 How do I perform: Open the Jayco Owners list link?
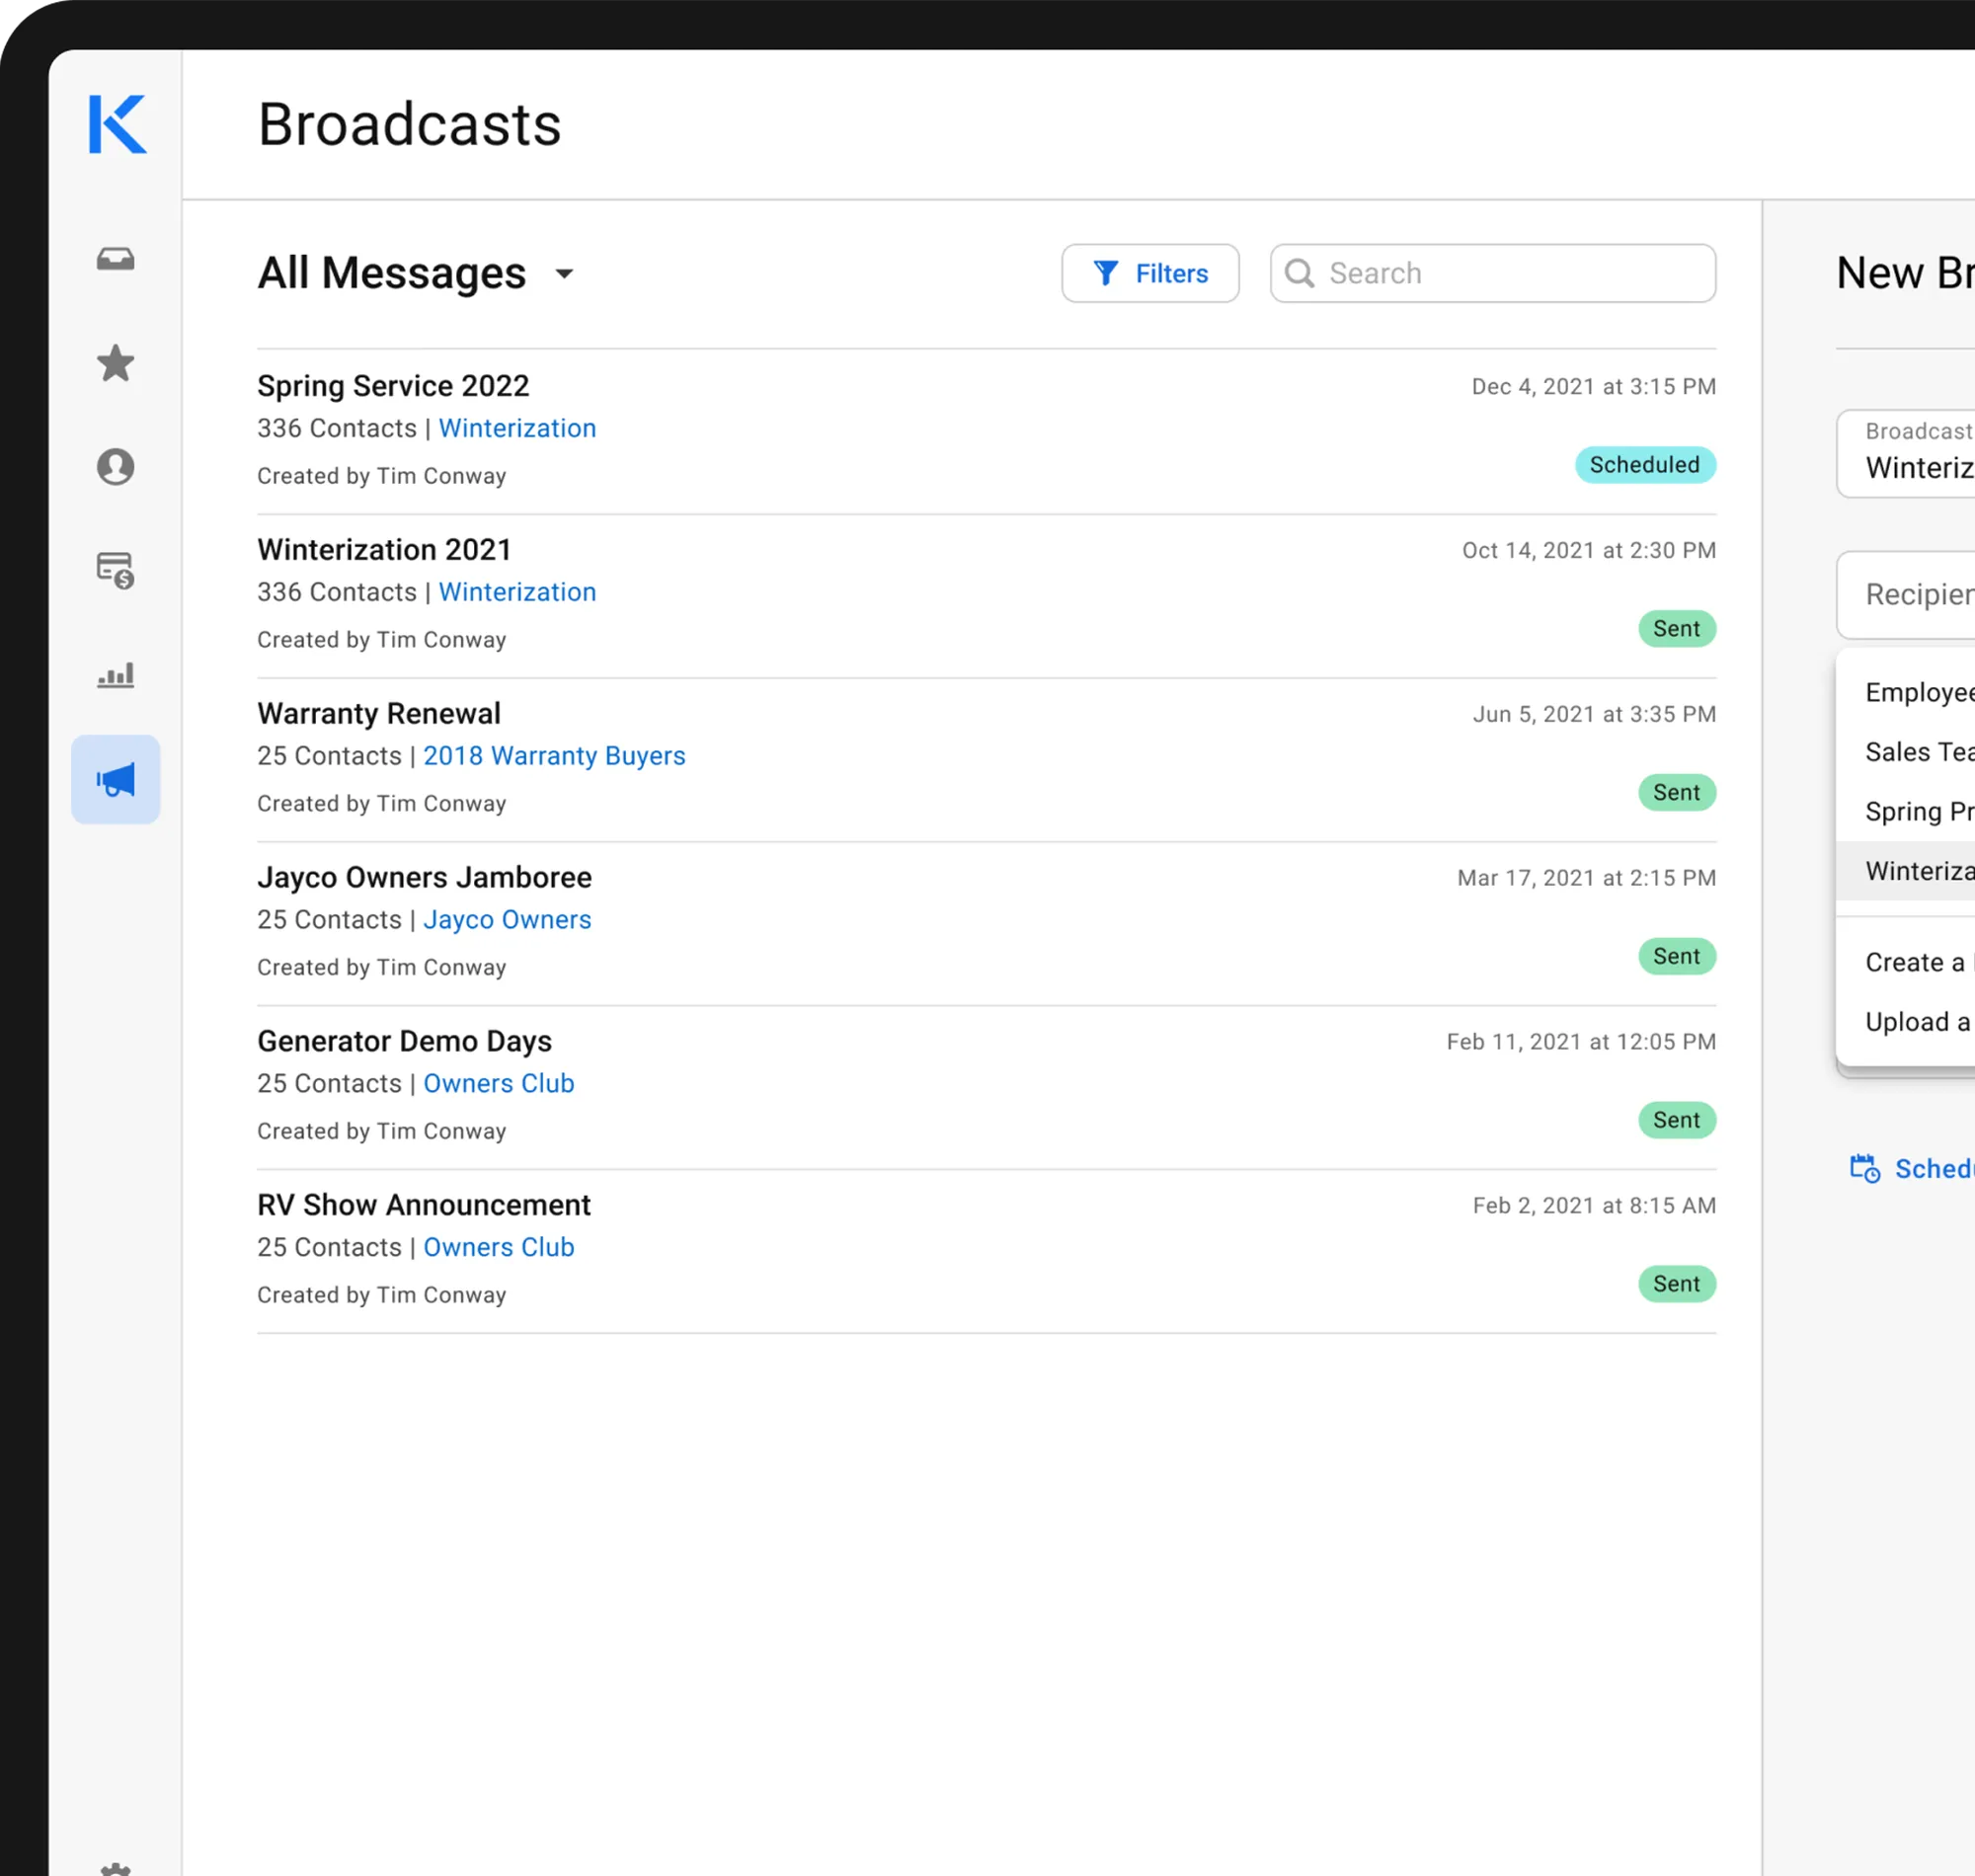[x=507, y=919]
